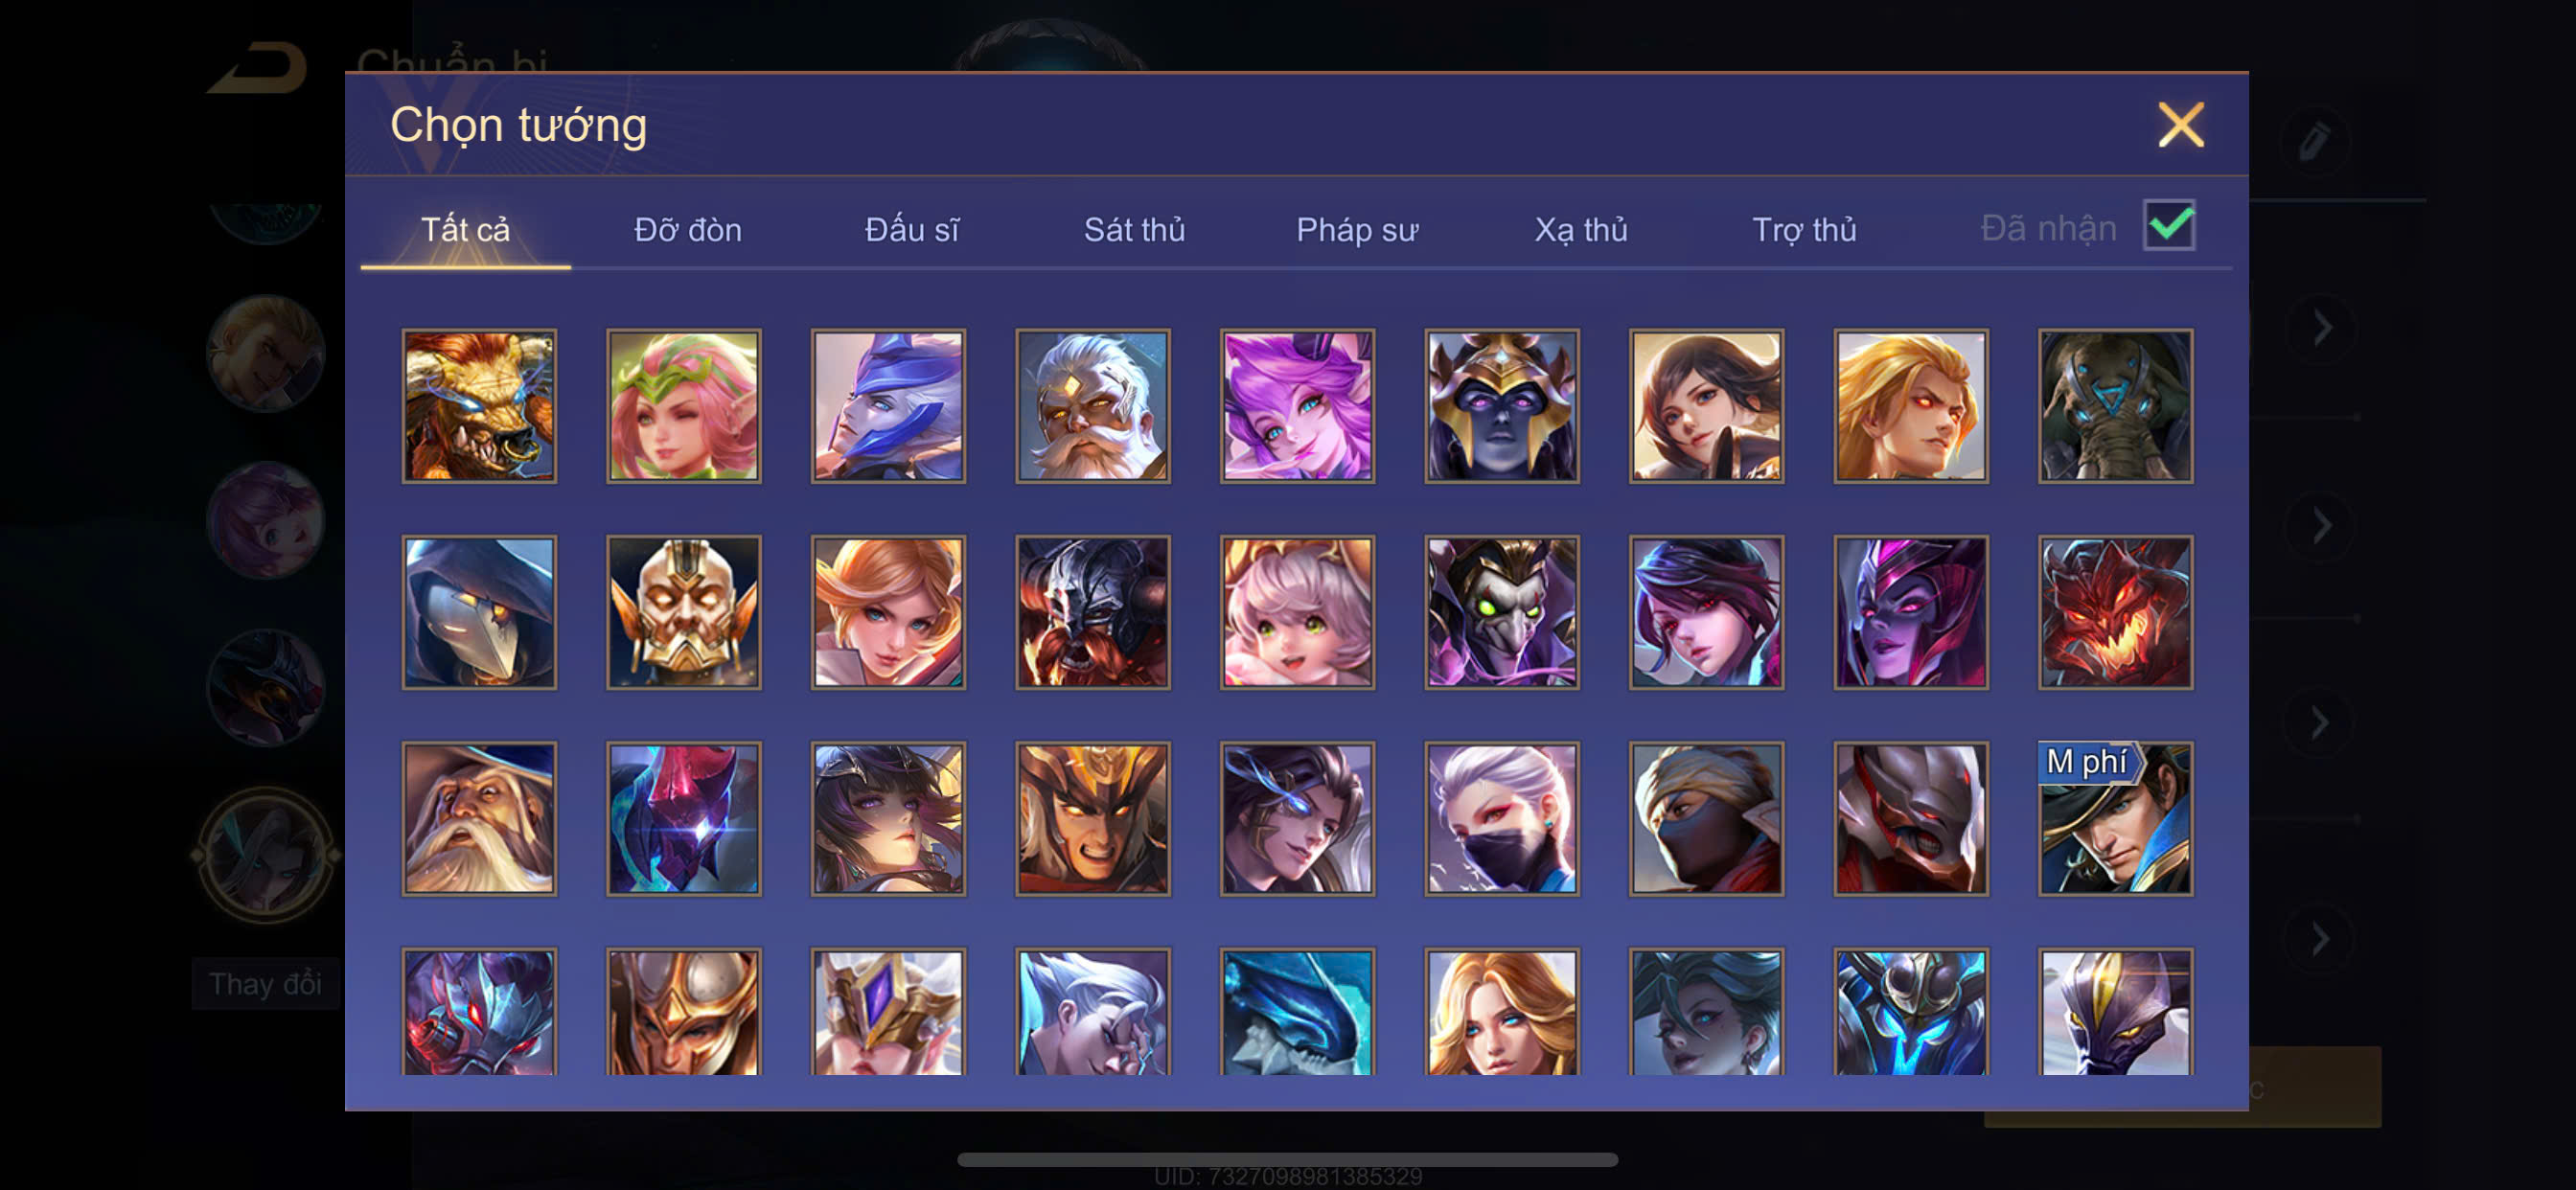Toggle the Đã nhận checkbox
Image resolution: width=2576 pixels, height=1190 pixels.
click(x=2168, y=226)
